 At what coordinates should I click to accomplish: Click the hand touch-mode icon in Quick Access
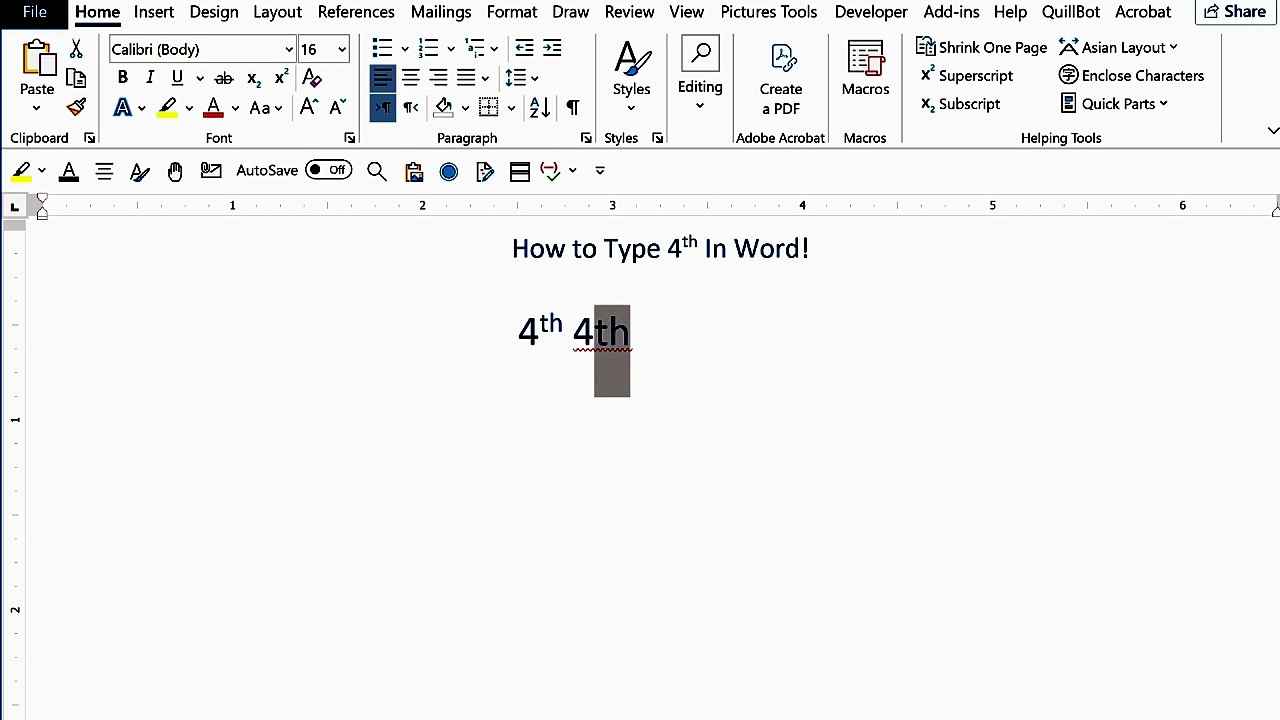click(x=175, y=171)
